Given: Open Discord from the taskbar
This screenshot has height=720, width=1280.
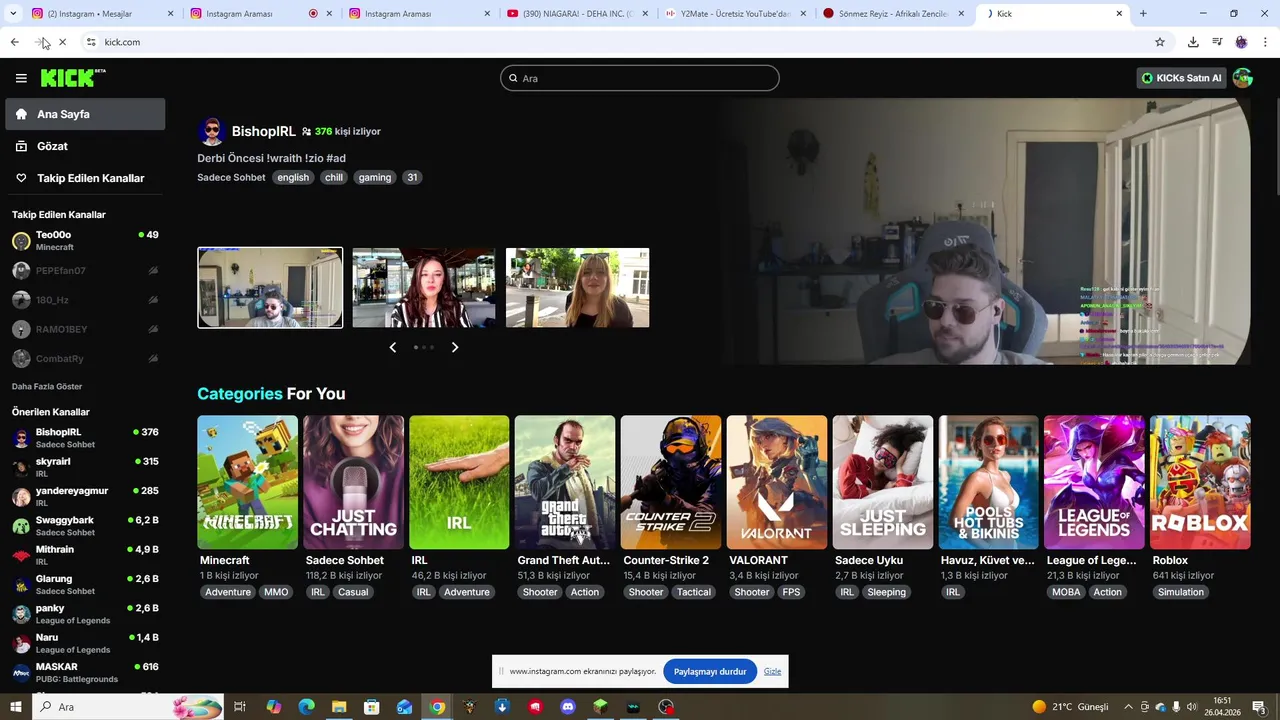Looking at the screenshot, I should (x=568, y=707).
